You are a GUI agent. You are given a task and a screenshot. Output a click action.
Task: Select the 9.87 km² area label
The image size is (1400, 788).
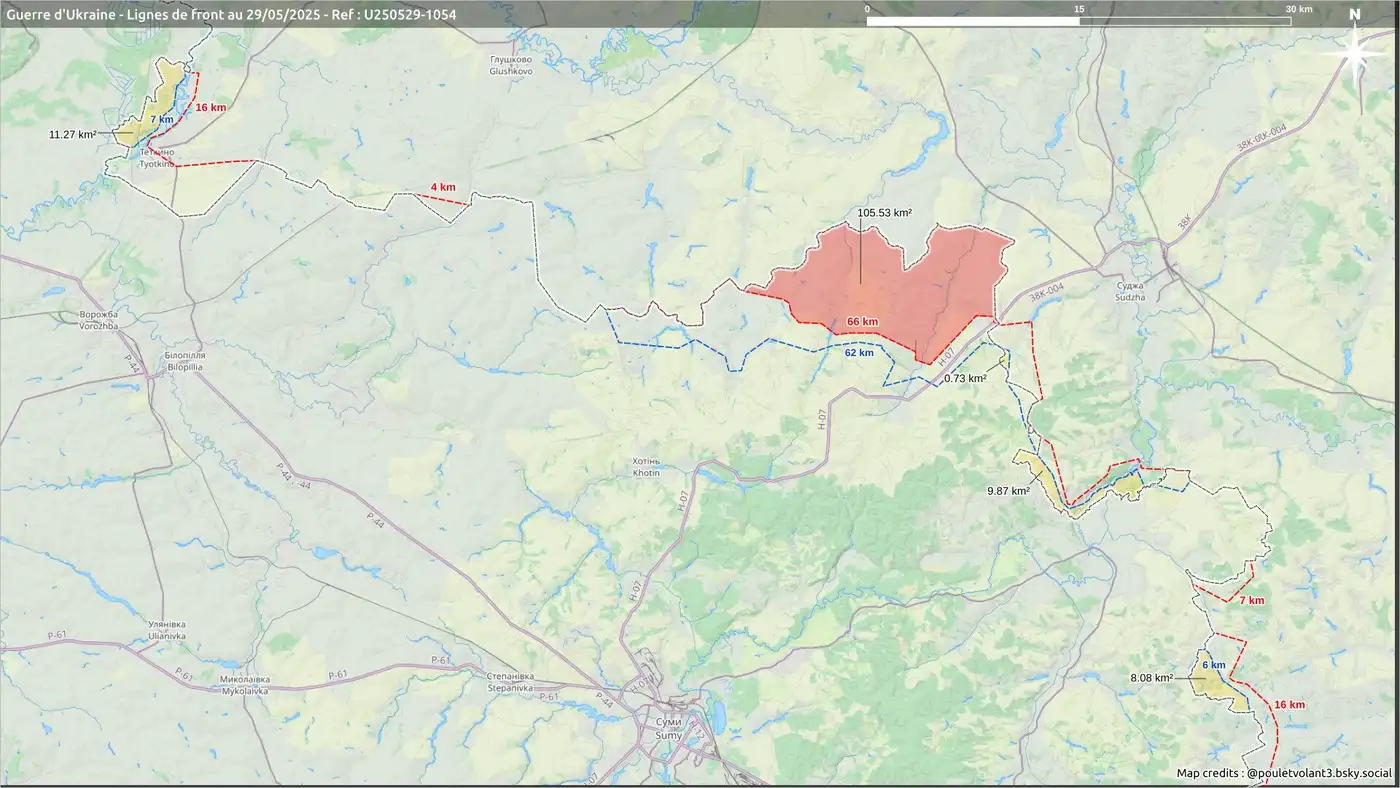[1008, 491]
